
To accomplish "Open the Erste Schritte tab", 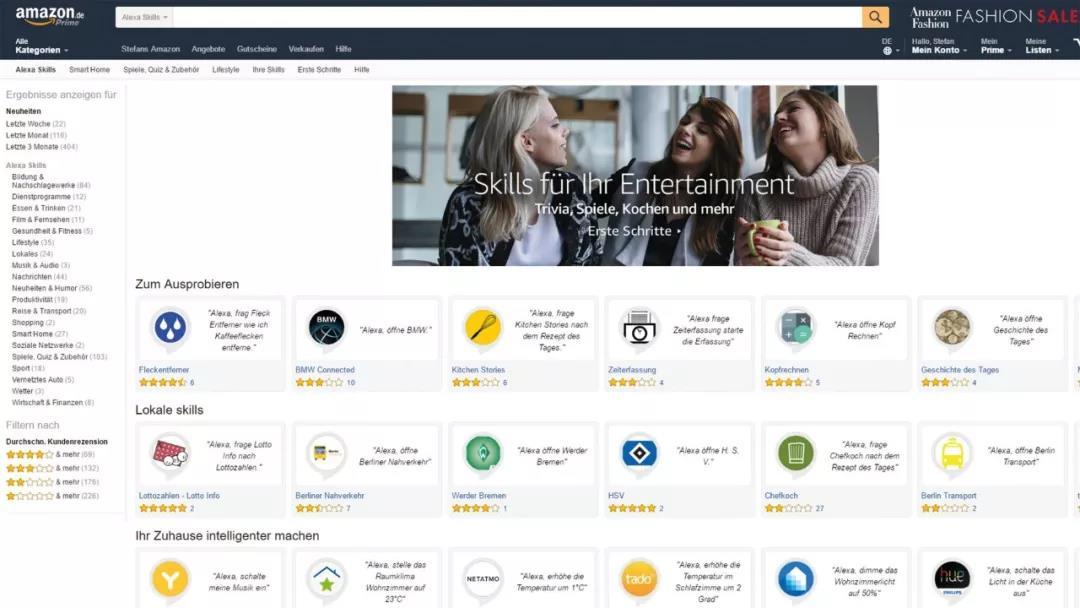I will tap(319, 70).
